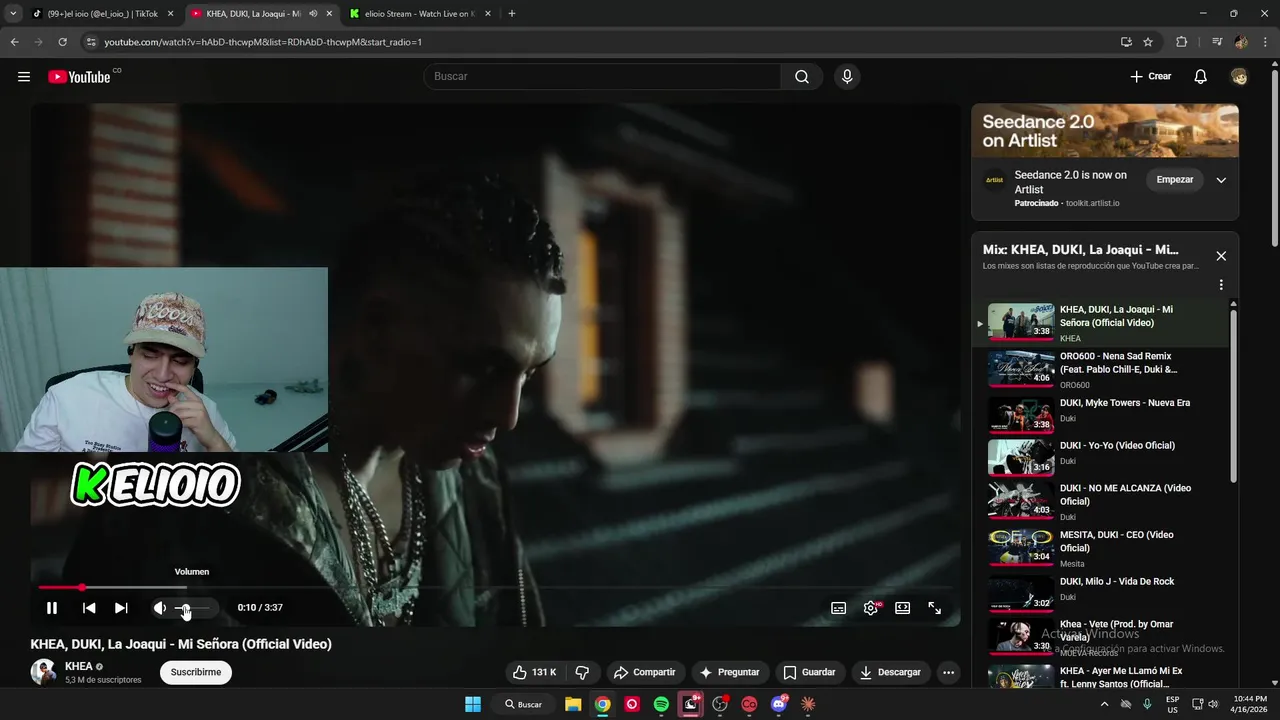Adjust the volume slider
Screen dimensions: 1280x720
pyautogui.click(x=194, y=608)
